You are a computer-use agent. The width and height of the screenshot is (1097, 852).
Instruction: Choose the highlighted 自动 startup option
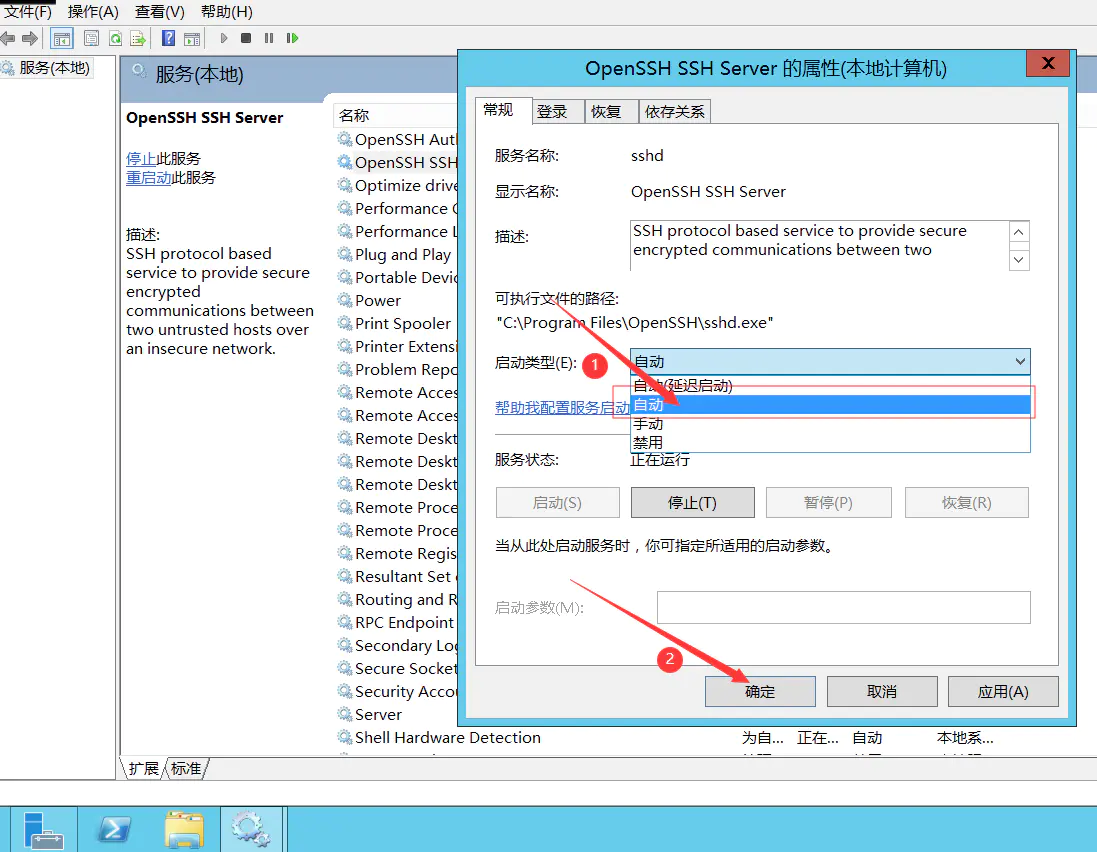[830, 404]
